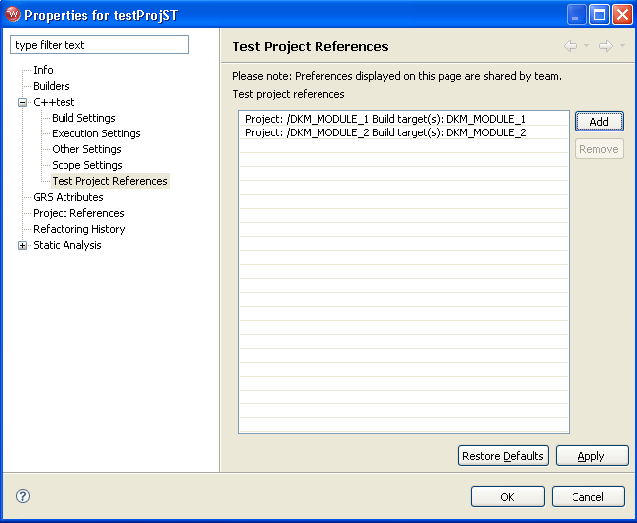This screenshot has height=523, width=637.
Task: Click the Parasoft icon in title bar
Action: pyautogui.click(x=13, y=14)
